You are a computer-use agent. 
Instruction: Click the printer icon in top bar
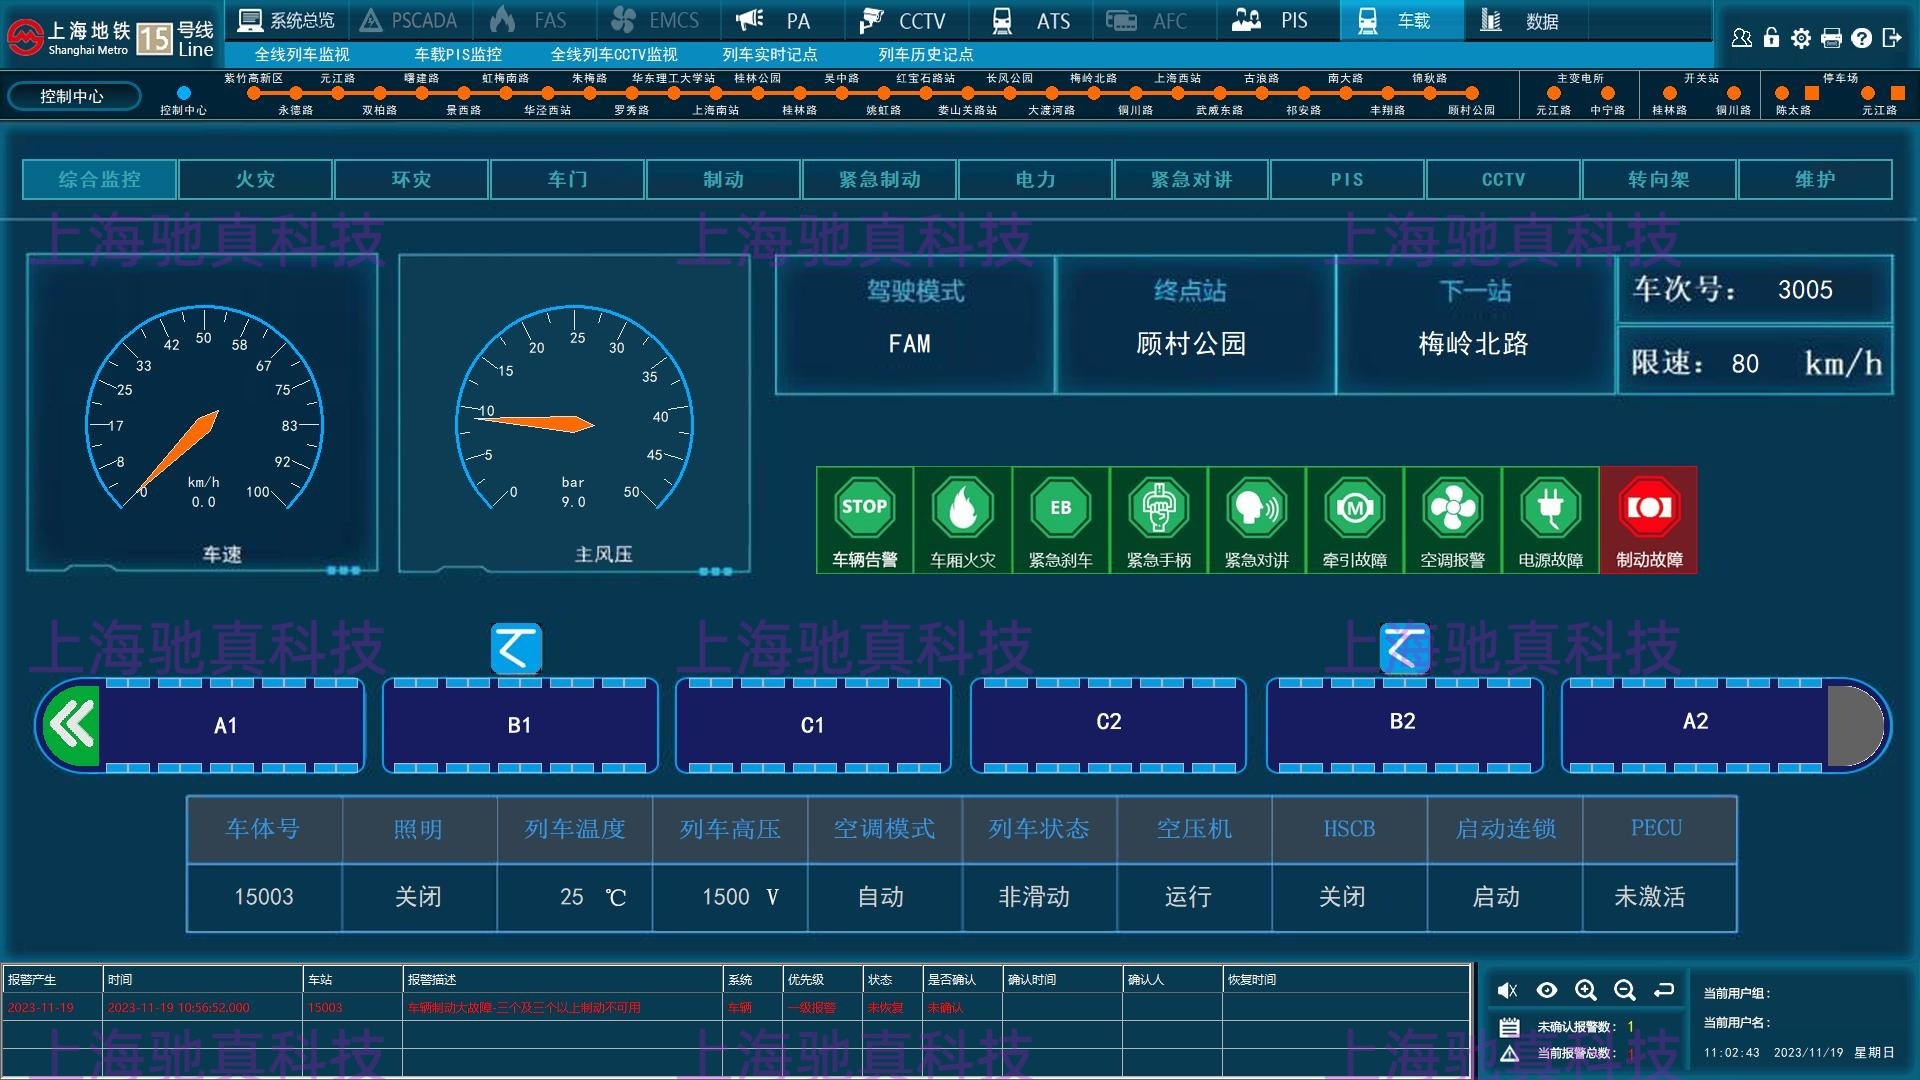pyautogui.click(x=1831, y=38)
